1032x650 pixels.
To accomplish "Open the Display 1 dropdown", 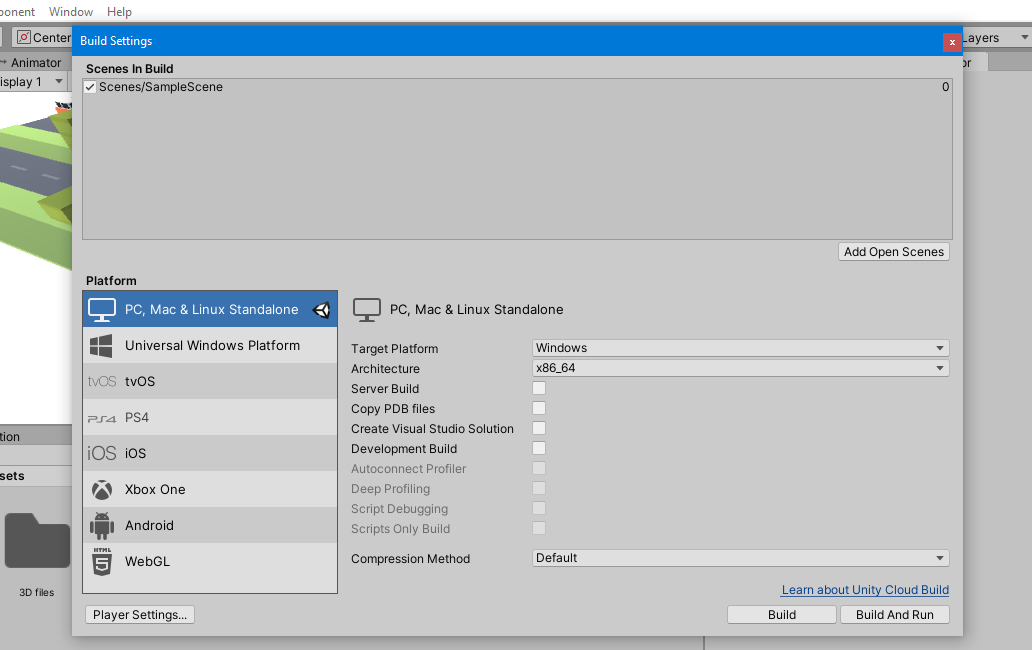I will [33, 82].
